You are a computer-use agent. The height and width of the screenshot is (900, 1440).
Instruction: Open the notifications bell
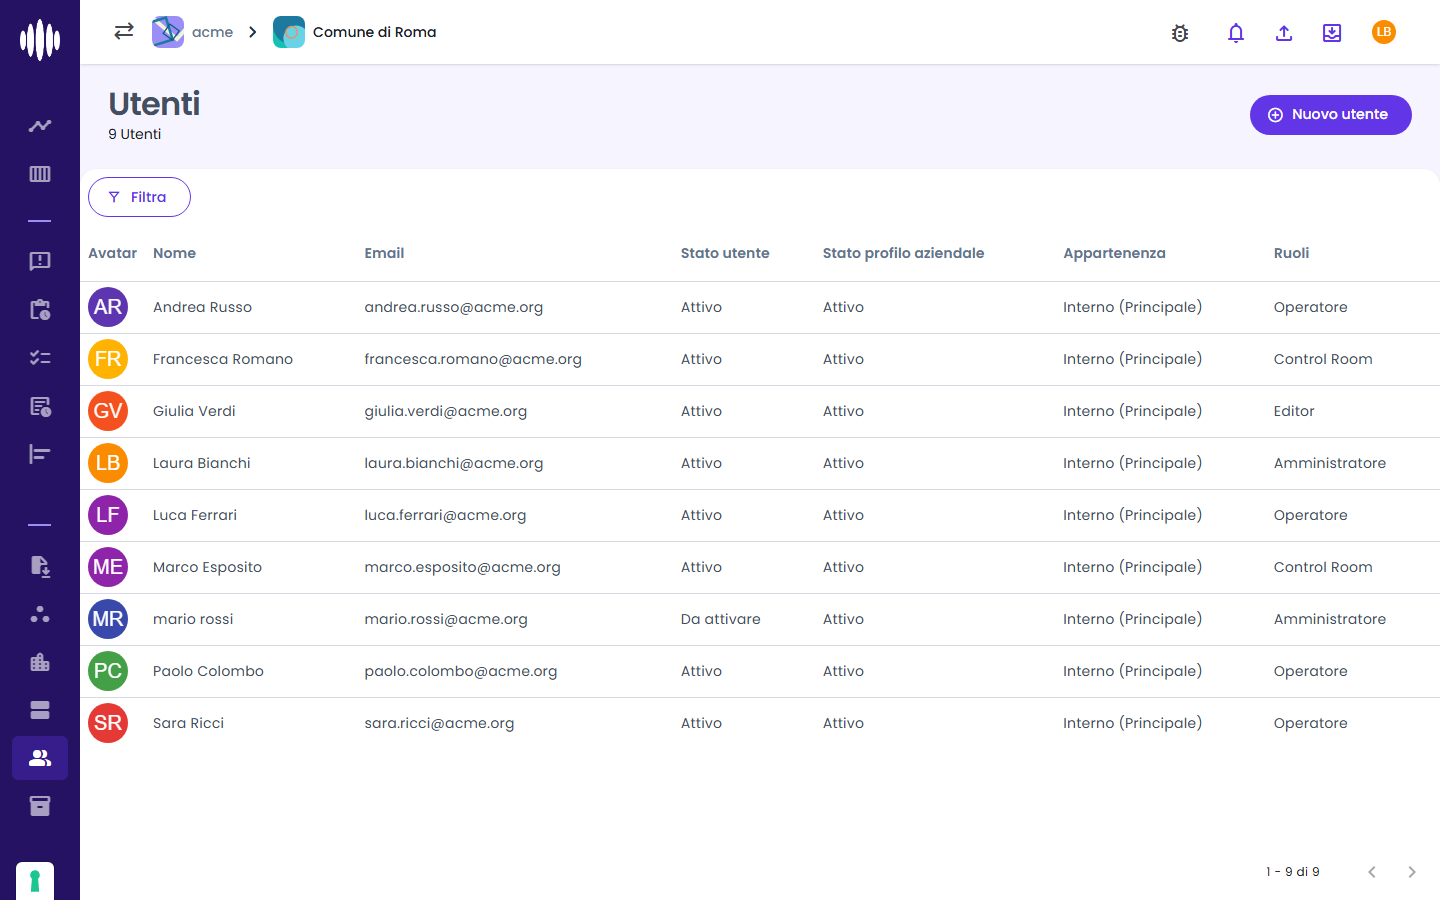click(x=1236, y=33)
